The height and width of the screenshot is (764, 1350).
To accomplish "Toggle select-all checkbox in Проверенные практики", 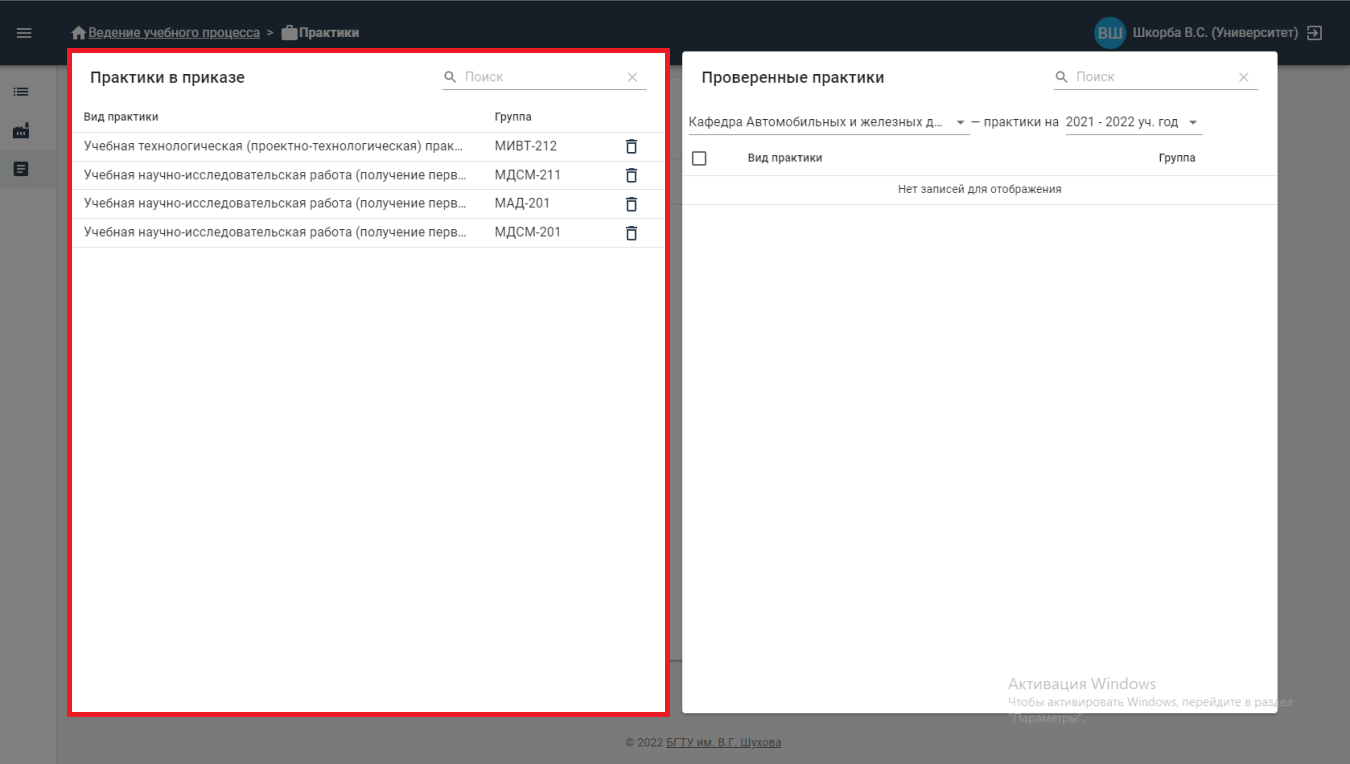I will click(699, 158).
